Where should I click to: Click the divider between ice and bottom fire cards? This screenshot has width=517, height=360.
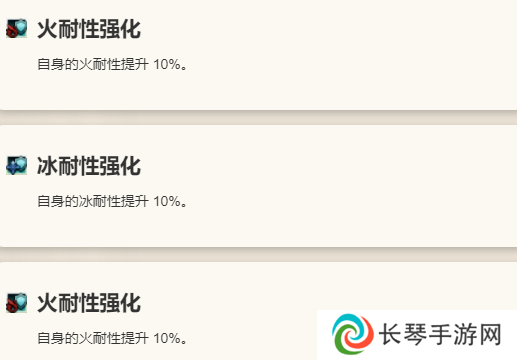coord(258,255)
